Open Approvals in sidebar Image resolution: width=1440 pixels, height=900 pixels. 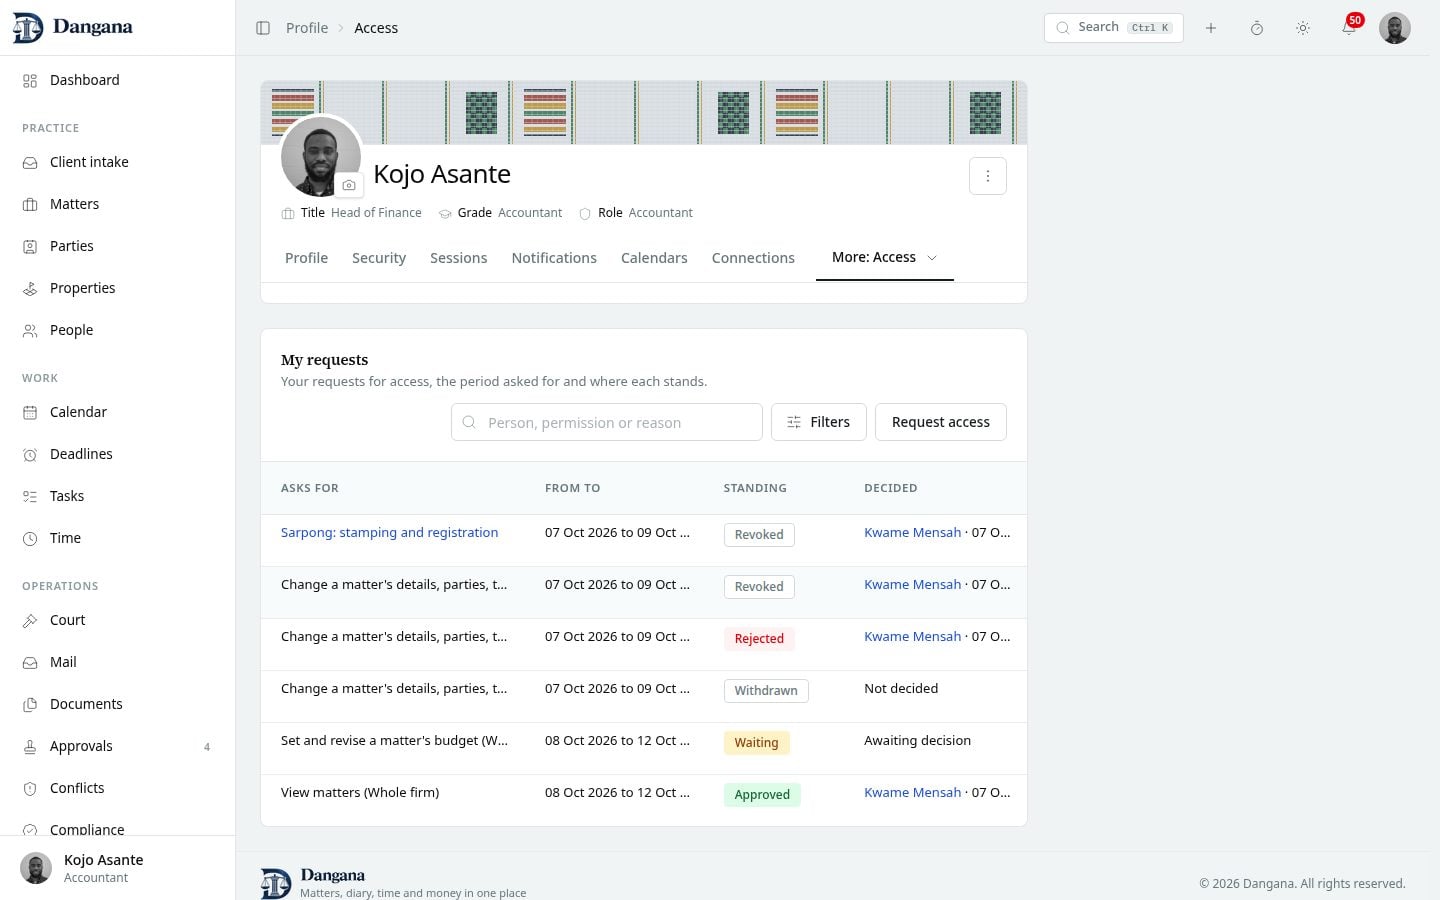118,746
